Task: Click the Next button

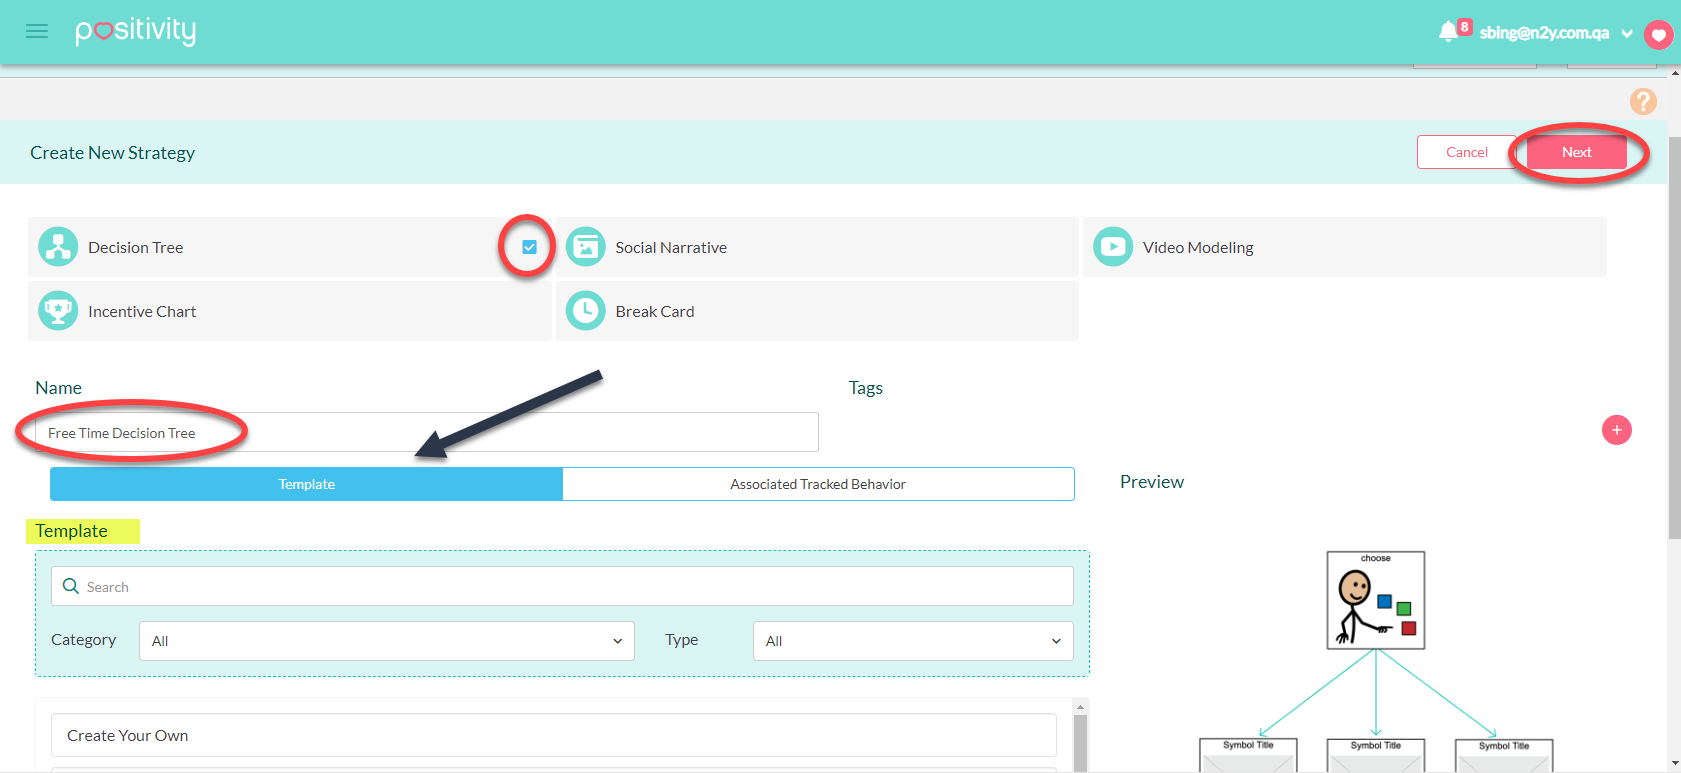Action: (x=1577, y=152)
